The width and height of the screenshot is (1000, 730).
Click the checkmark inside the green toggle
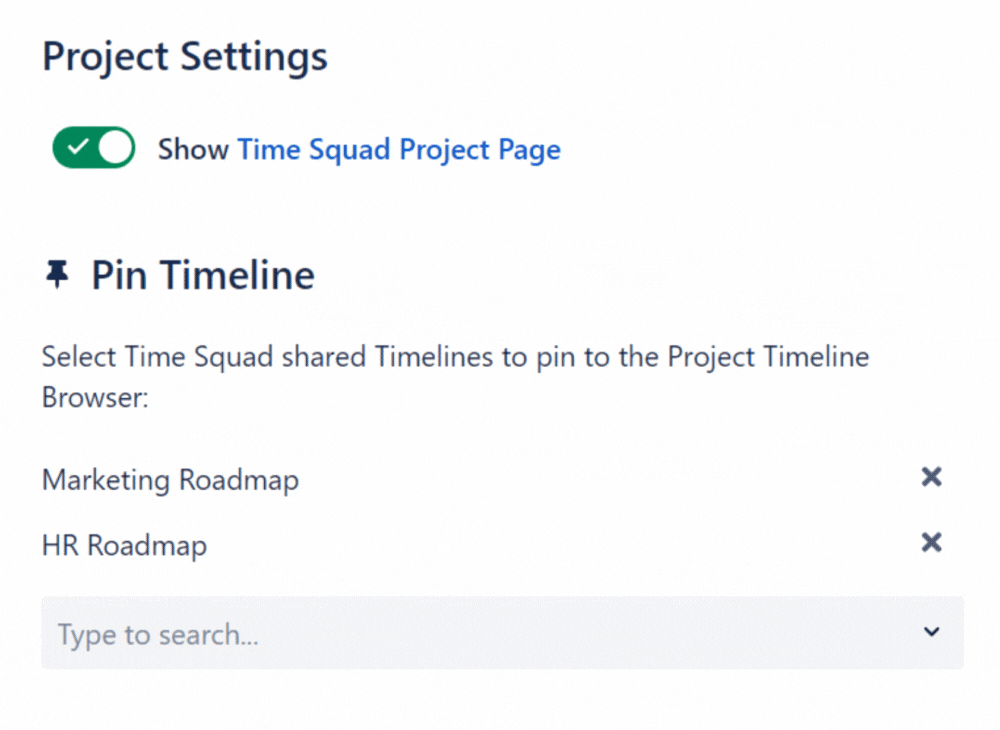pos(80,147)
